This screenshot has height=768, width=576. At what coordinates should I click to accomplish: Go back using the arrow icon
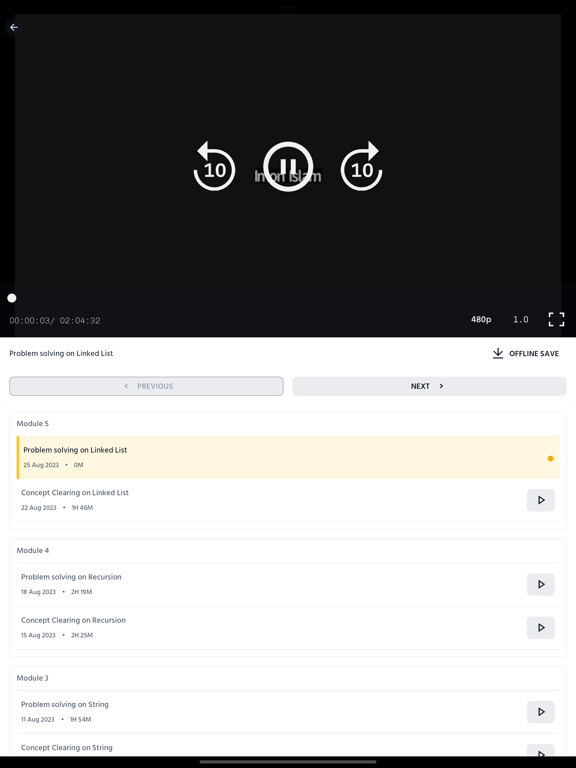[x=14, y=27]
